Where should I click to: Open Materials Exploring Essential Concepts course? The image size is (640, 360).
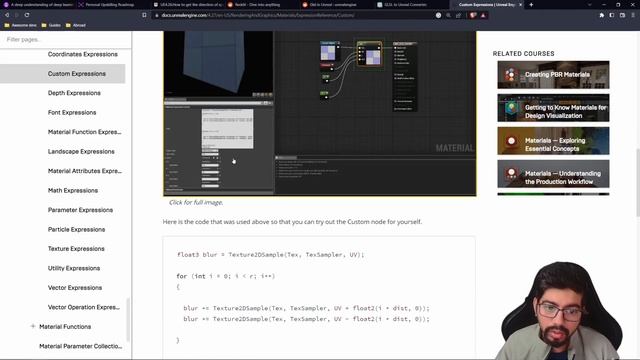click(553, 141)
